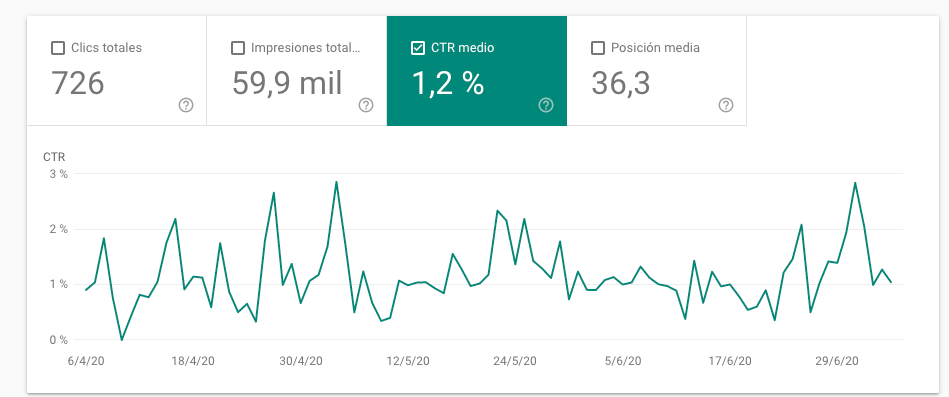Click the CTR axis title

[54, 157]
